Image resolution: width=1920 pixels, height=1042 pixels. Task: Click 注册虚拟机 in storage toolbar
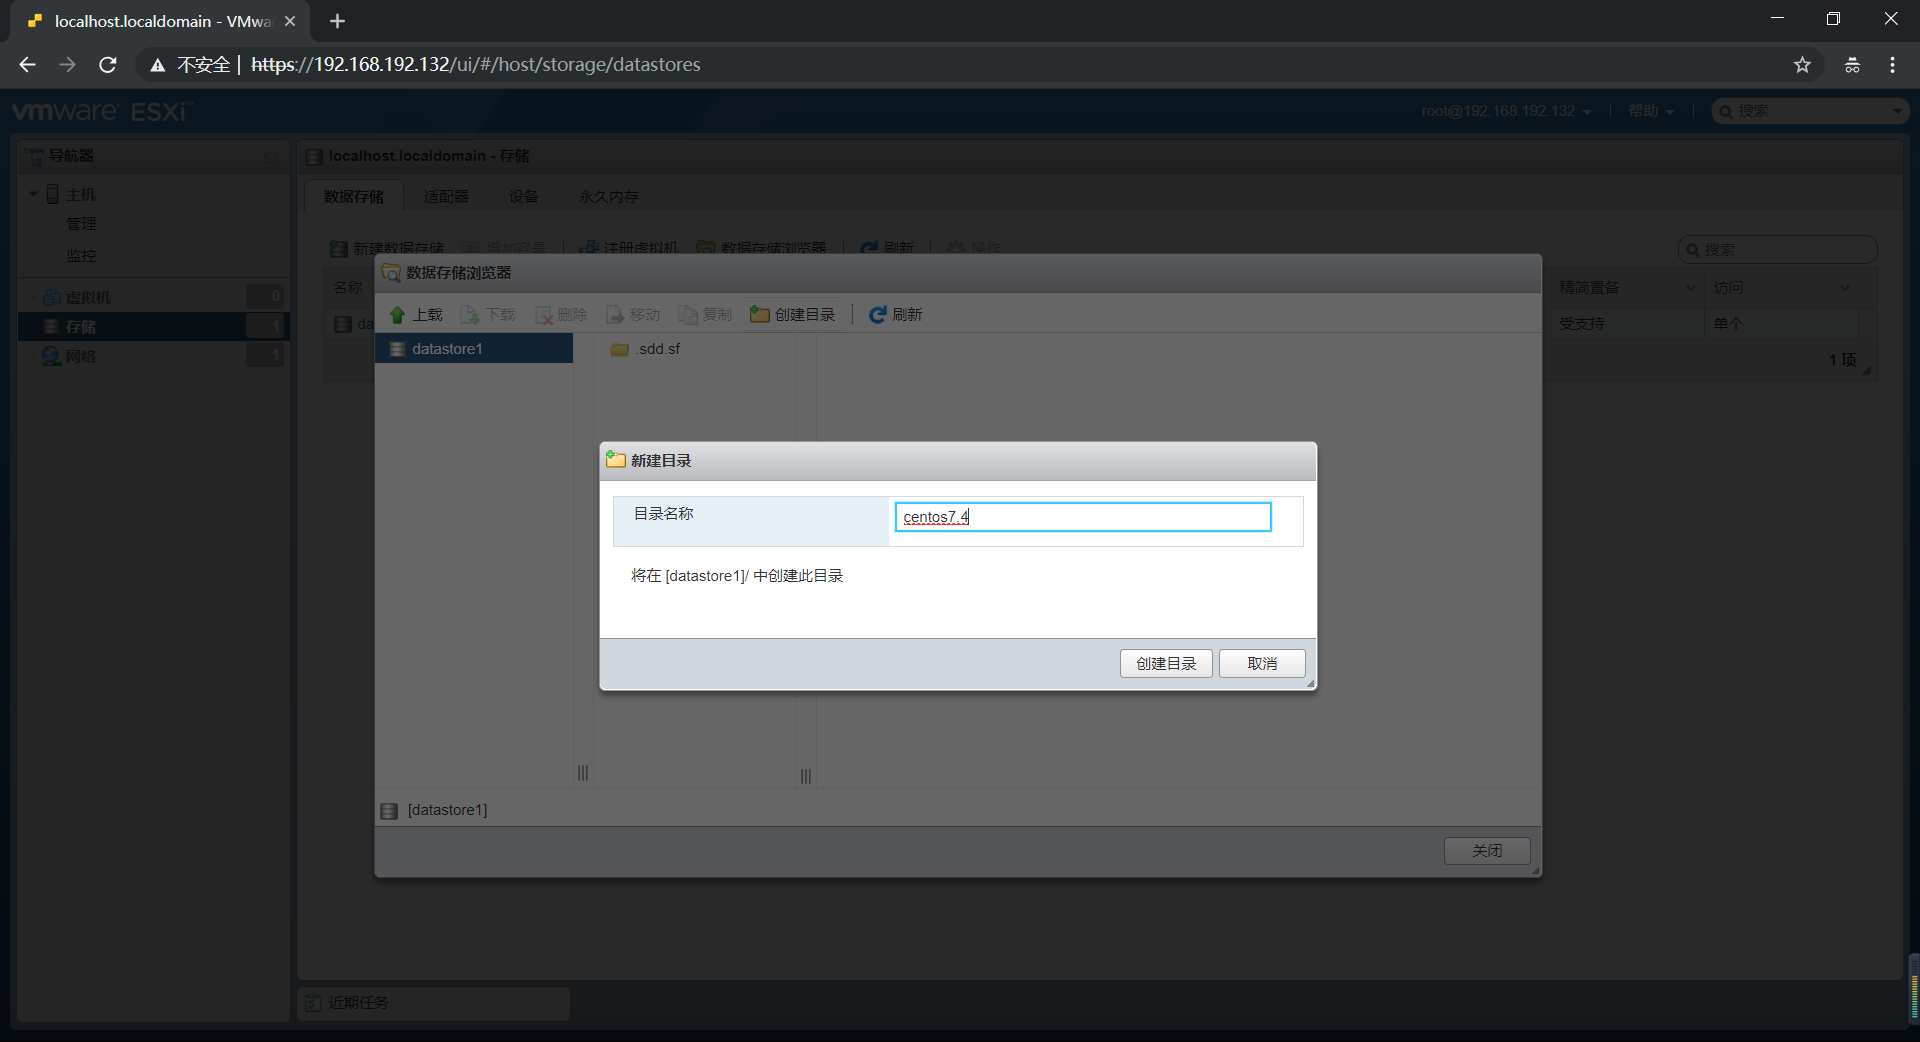tap(629, 248)
